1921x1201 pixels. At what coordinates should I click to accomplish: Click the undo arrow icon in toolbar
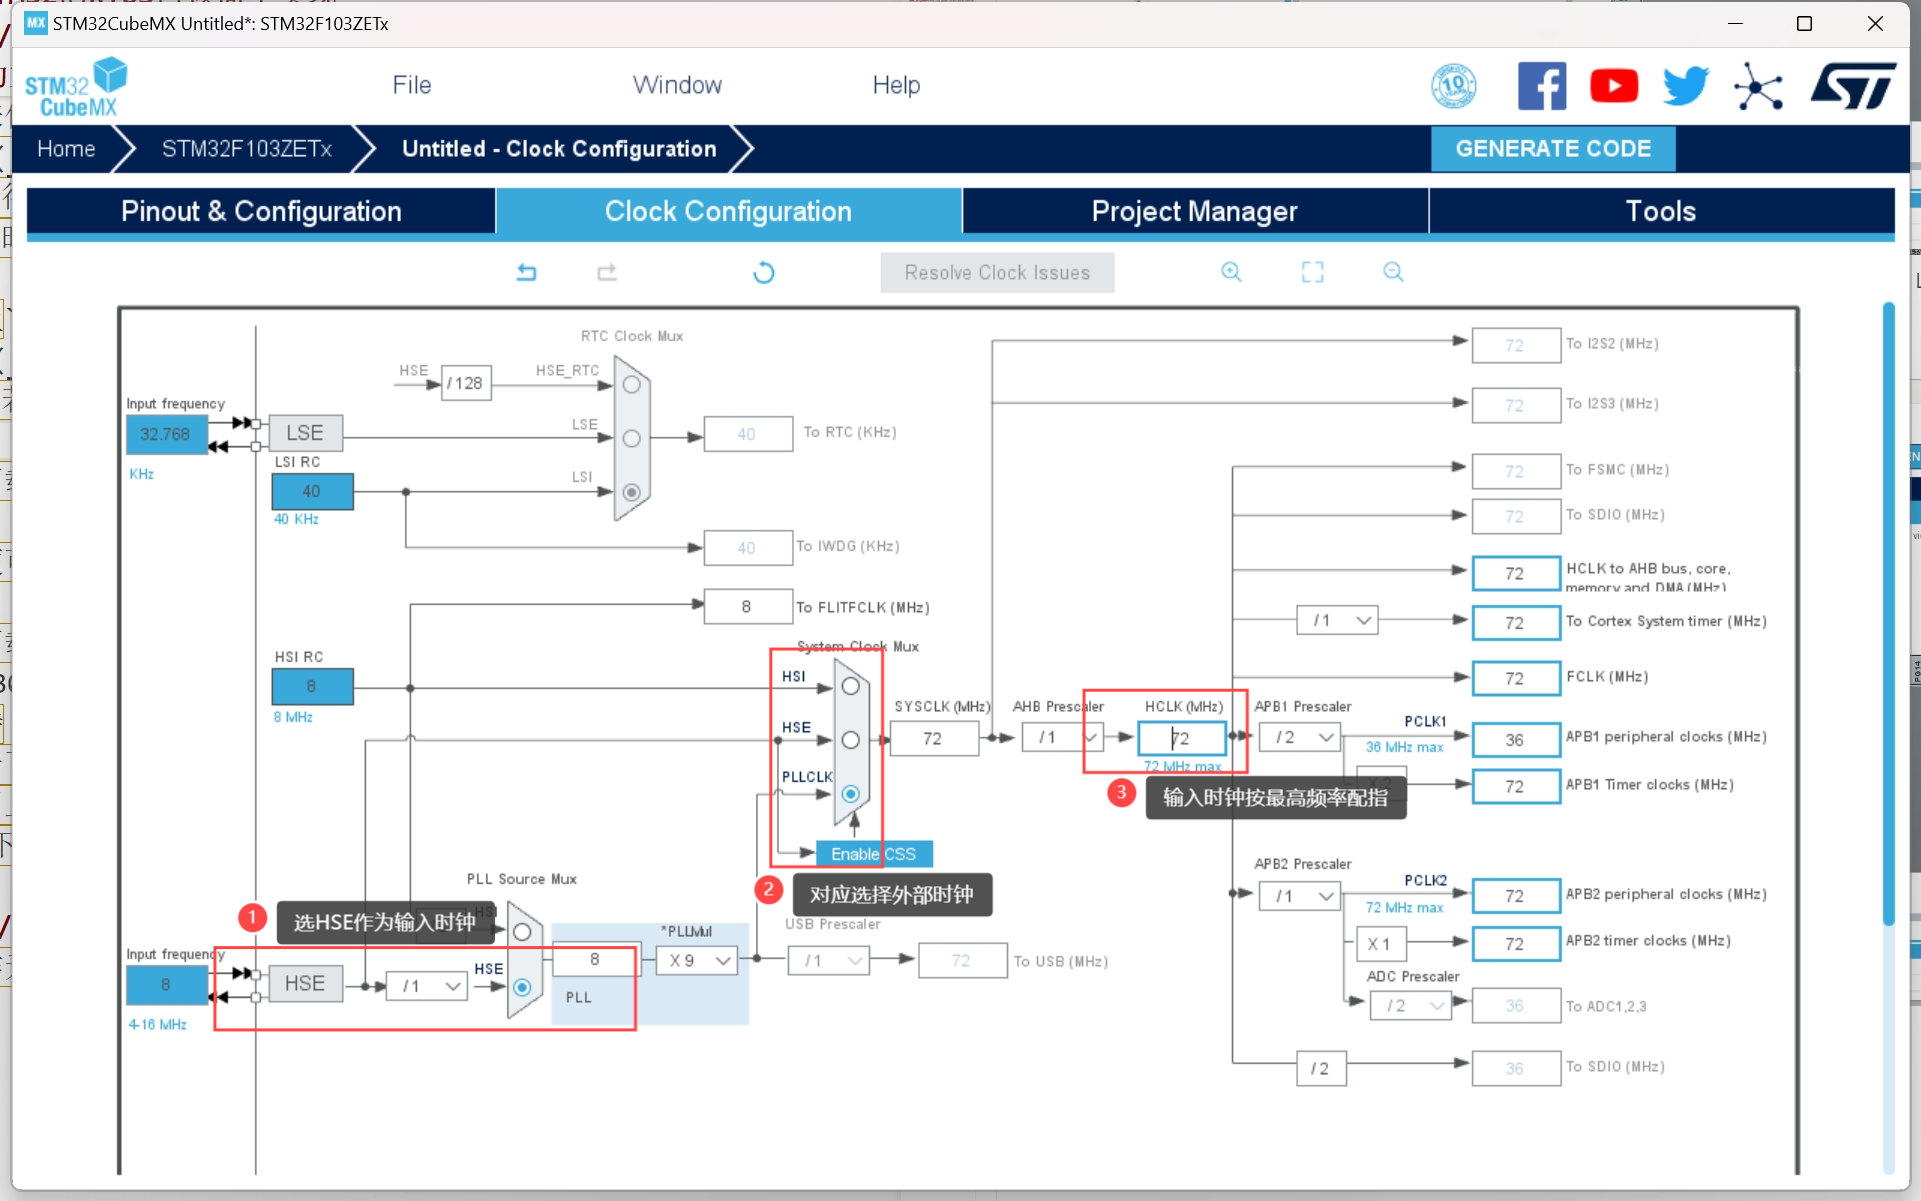click(x=526, y=272)
